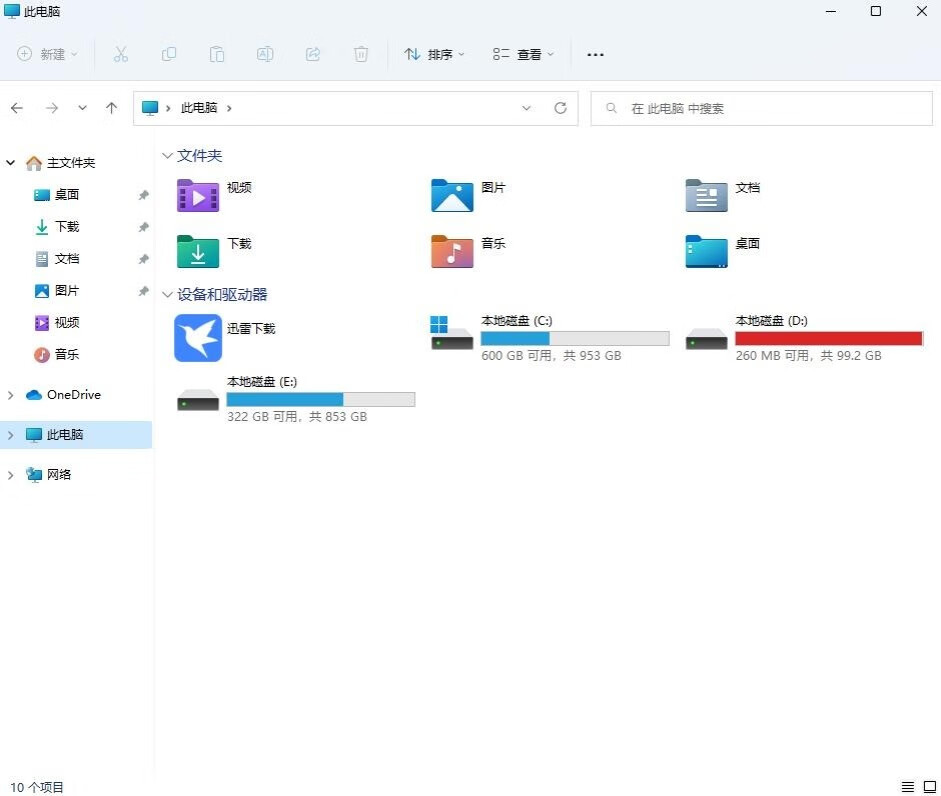Unpin 桌面 using its pin icon
The image size is (941, 796).
pos(143,195)
